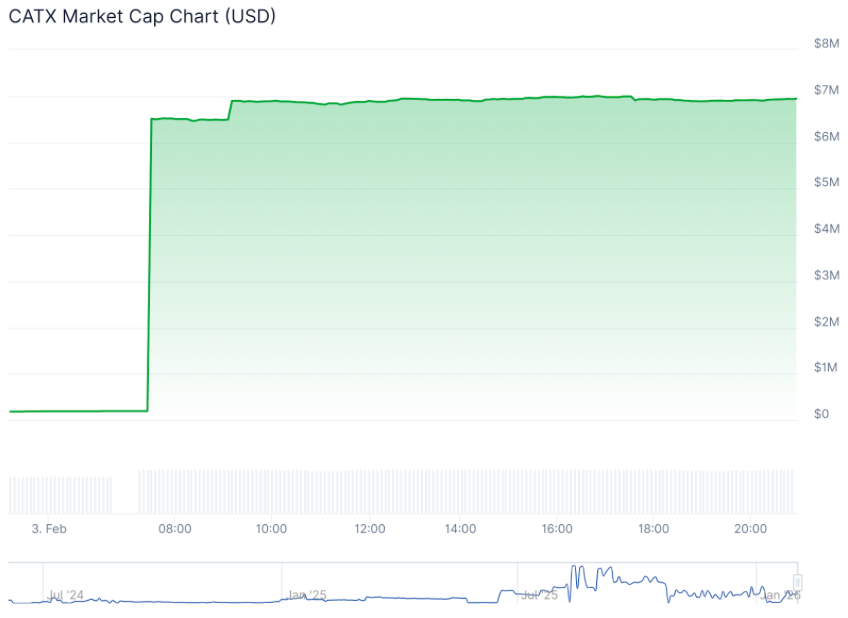Click the 3. Feb date label
The height and width of the screenshot is (618, 848).
tap(48, 528)
